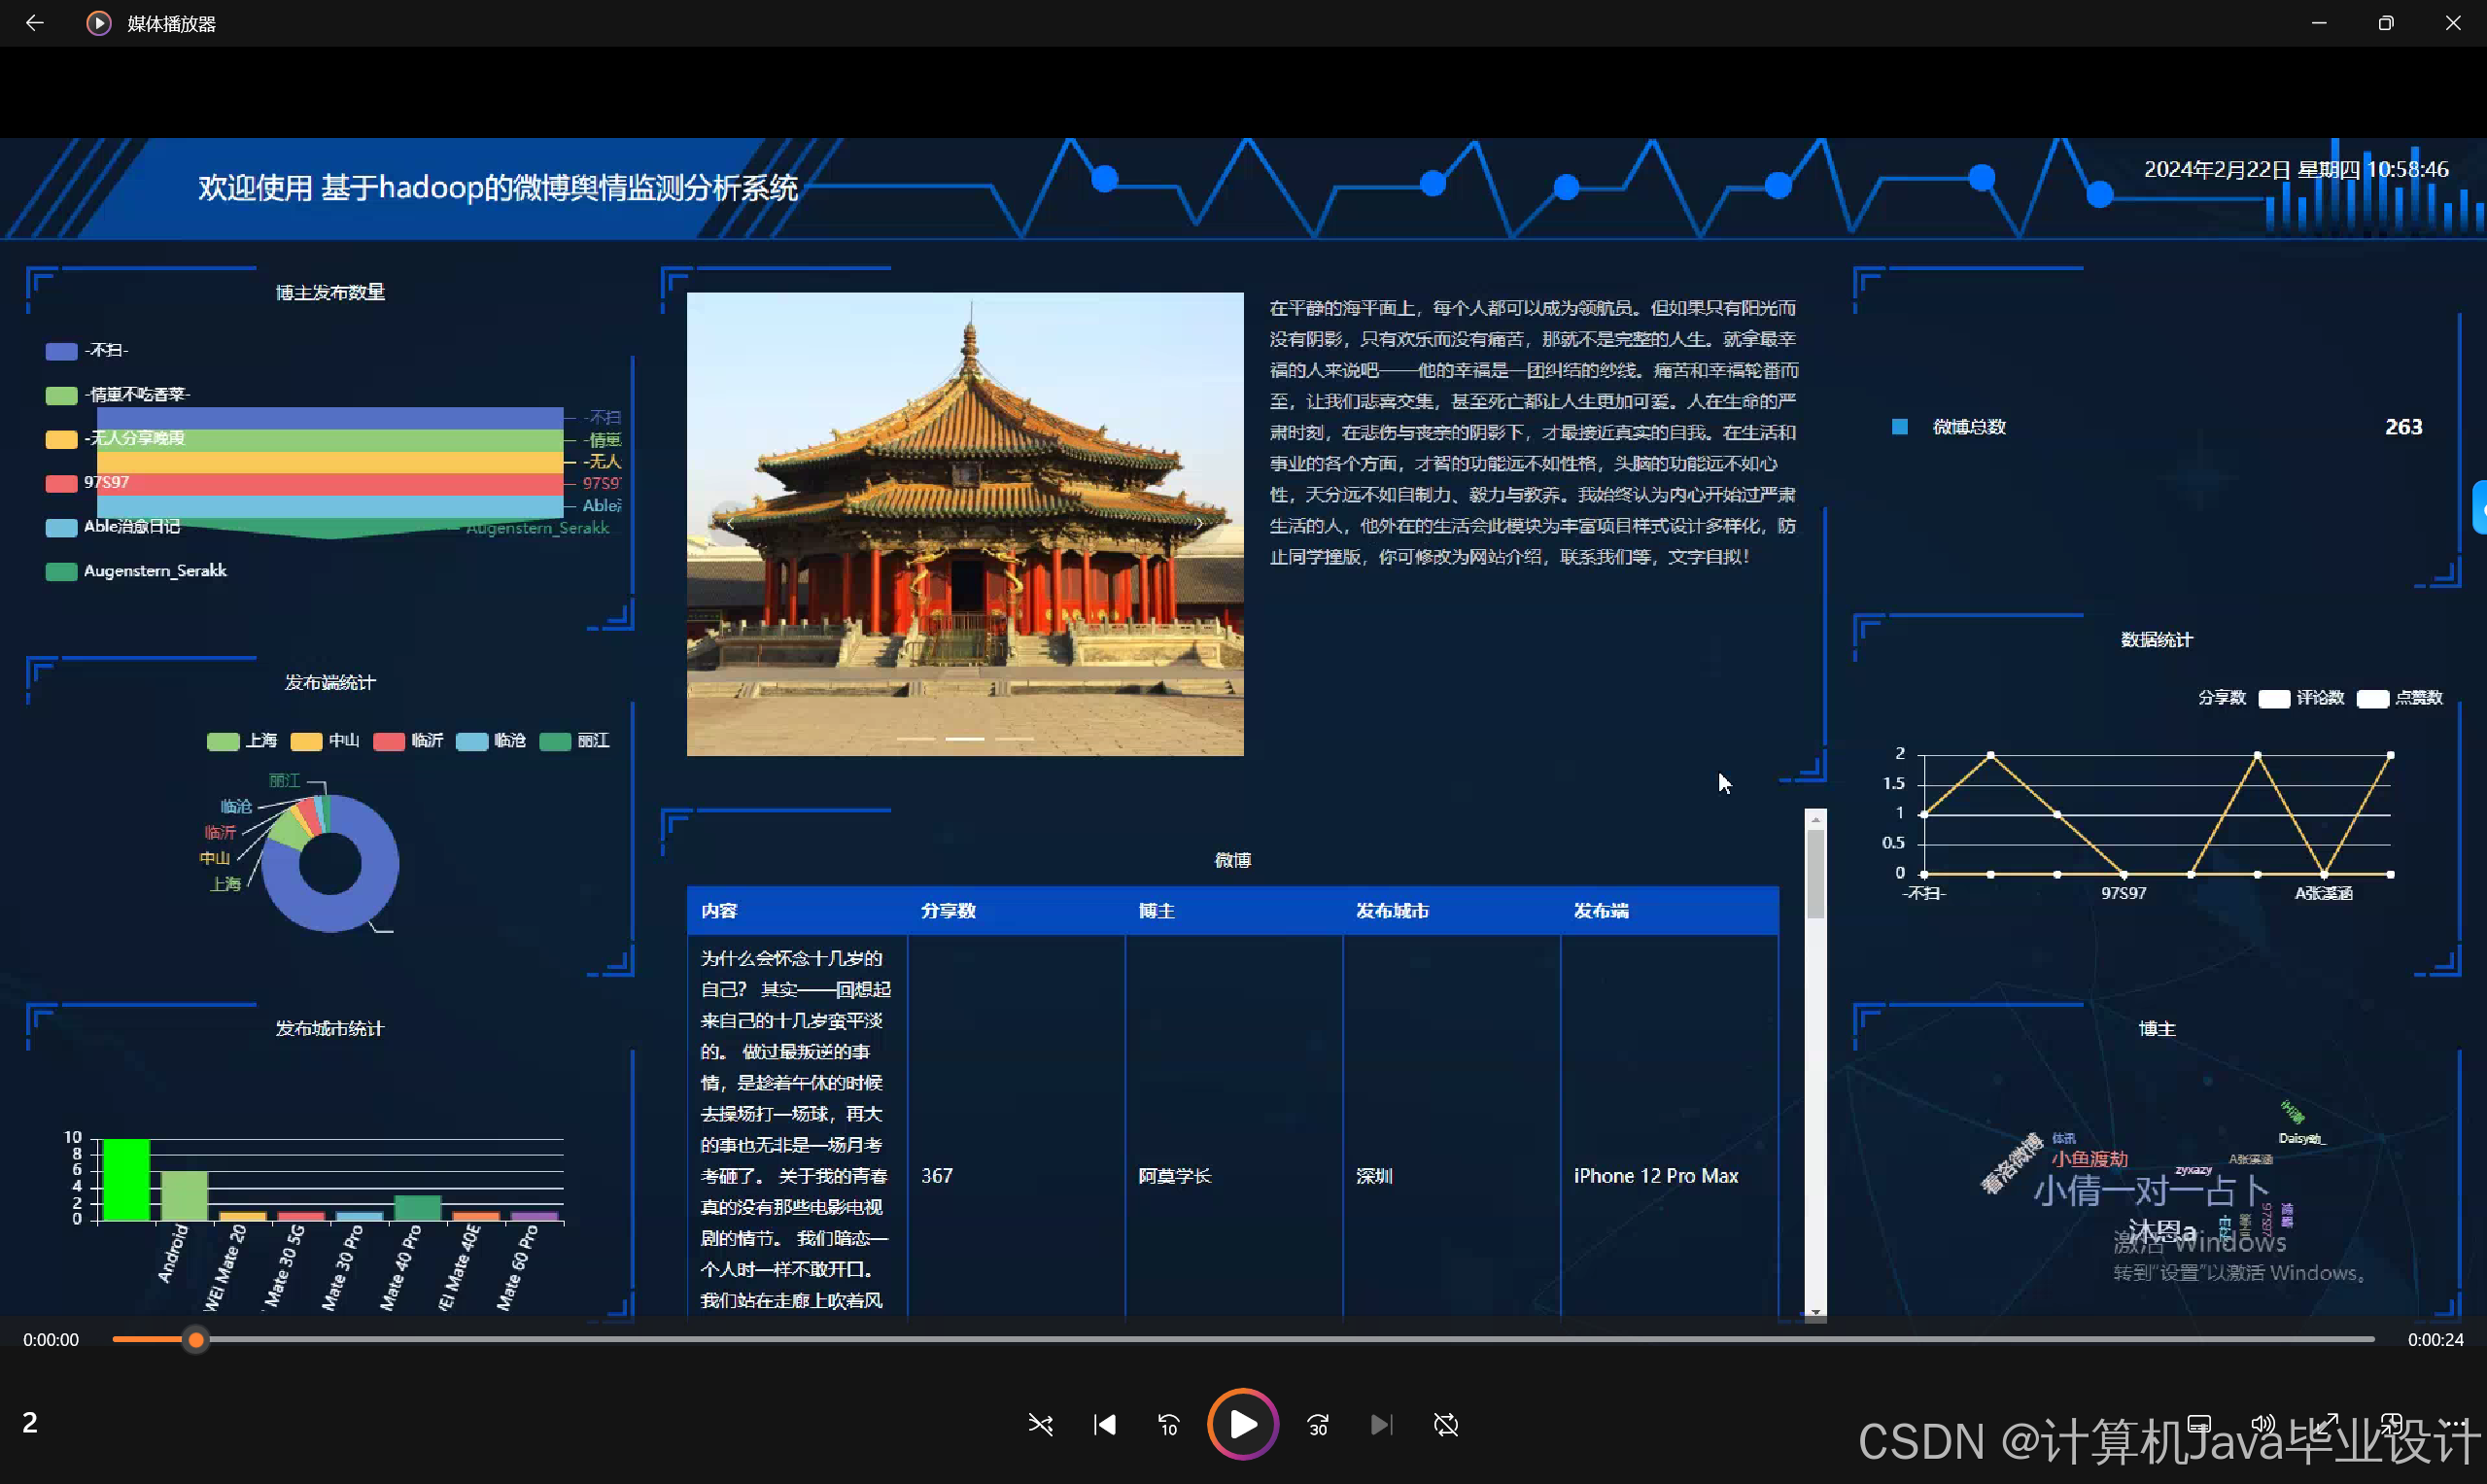The height and width of the screenshot is (1484, 2487).
Task: Toggle shuffle mode in media player
Action: (1040, 1424)
